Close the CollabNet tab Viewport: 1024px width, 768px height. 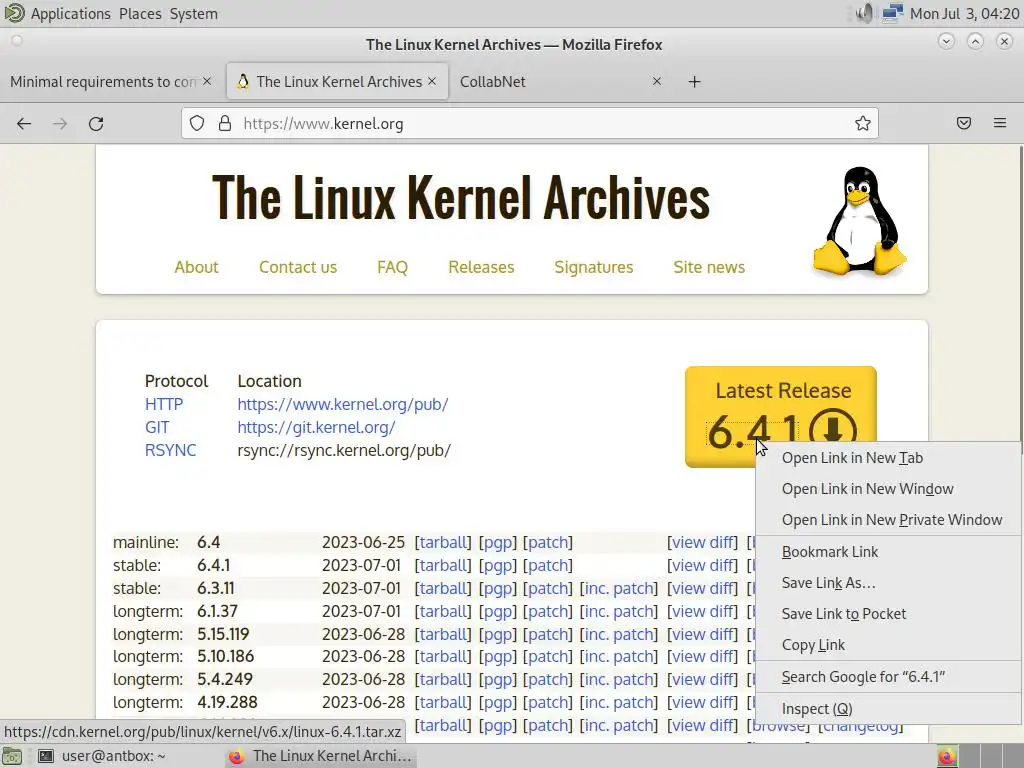coord(657,81)
